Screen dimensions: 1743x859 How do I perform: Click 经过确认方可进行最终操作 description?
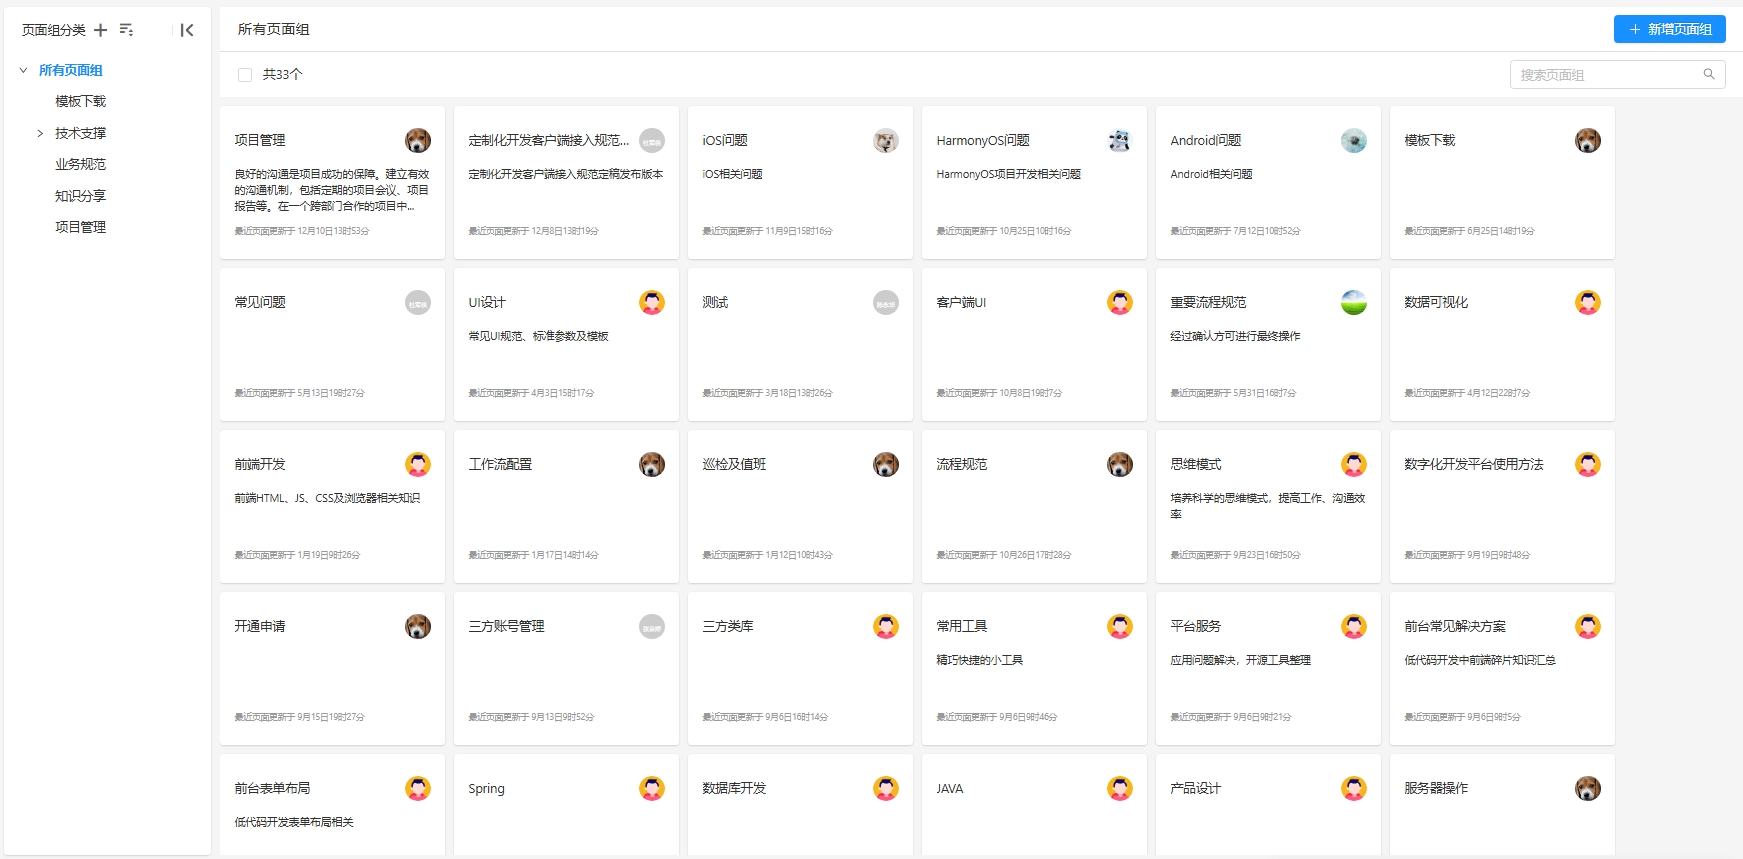pyautogui.click(x=1236, y=336)
